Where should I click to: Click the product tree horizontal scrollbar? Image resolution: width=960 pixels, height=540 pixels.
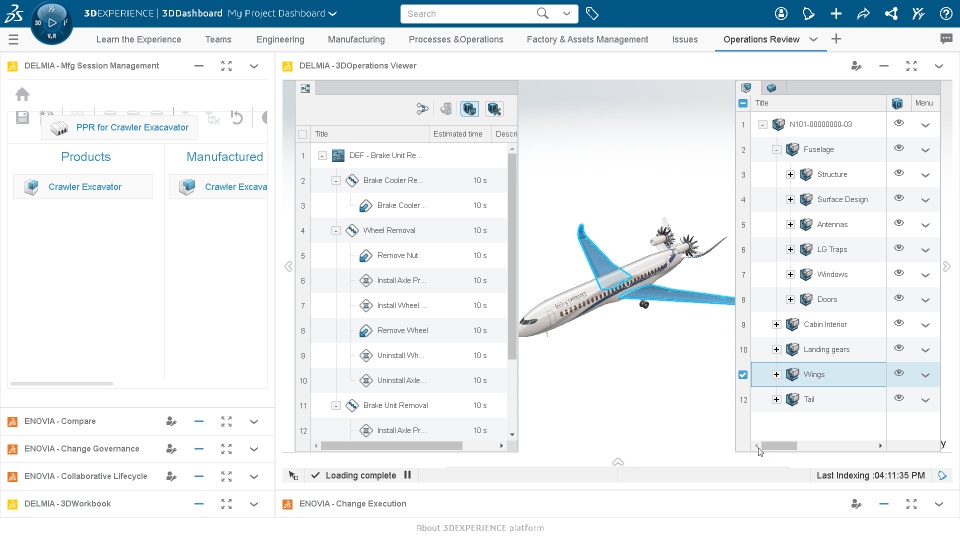tap(779, 446)
